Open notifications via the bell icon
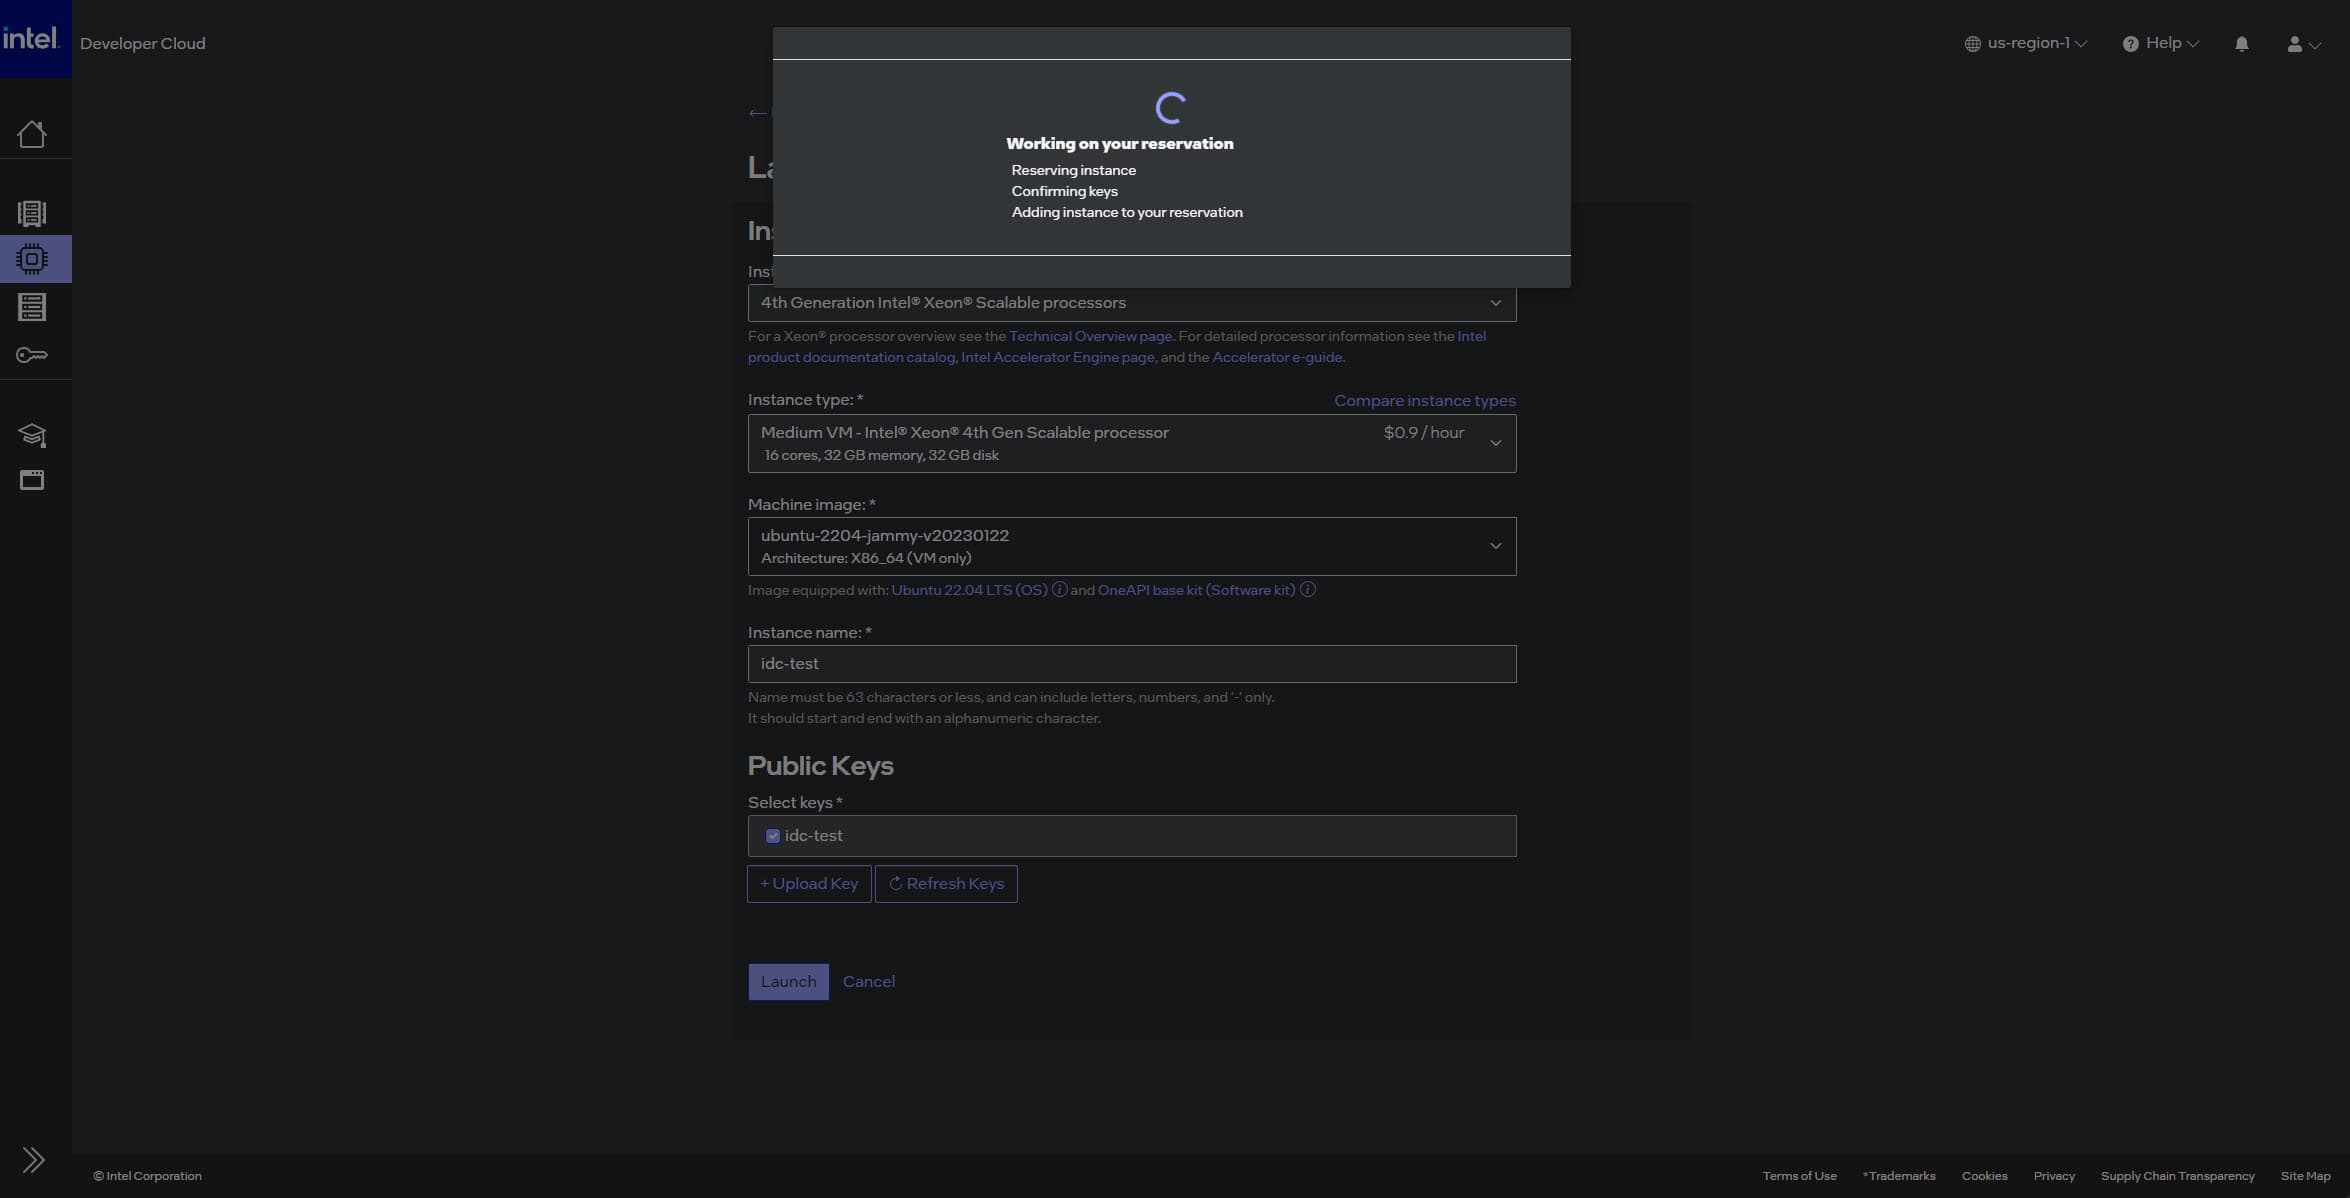This screenshot has width=2350, height=1198. [2241, 43]
